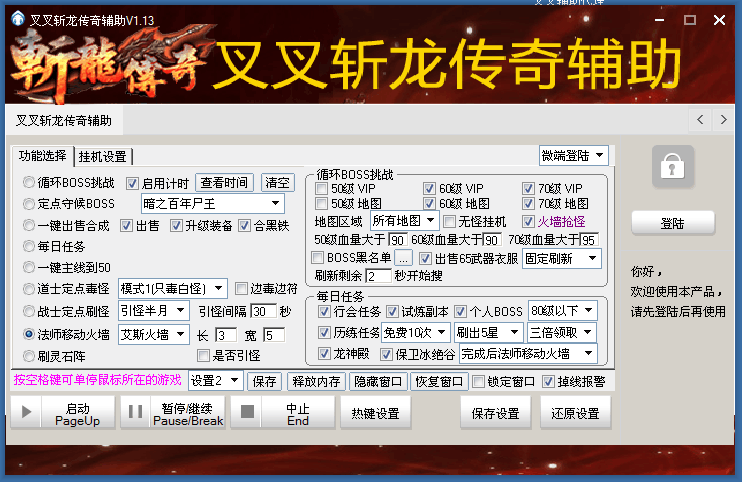Open the 完成后法师移动火墙 dropdown
The height and width of the screenshot is (482, 742).
point(528,354)
